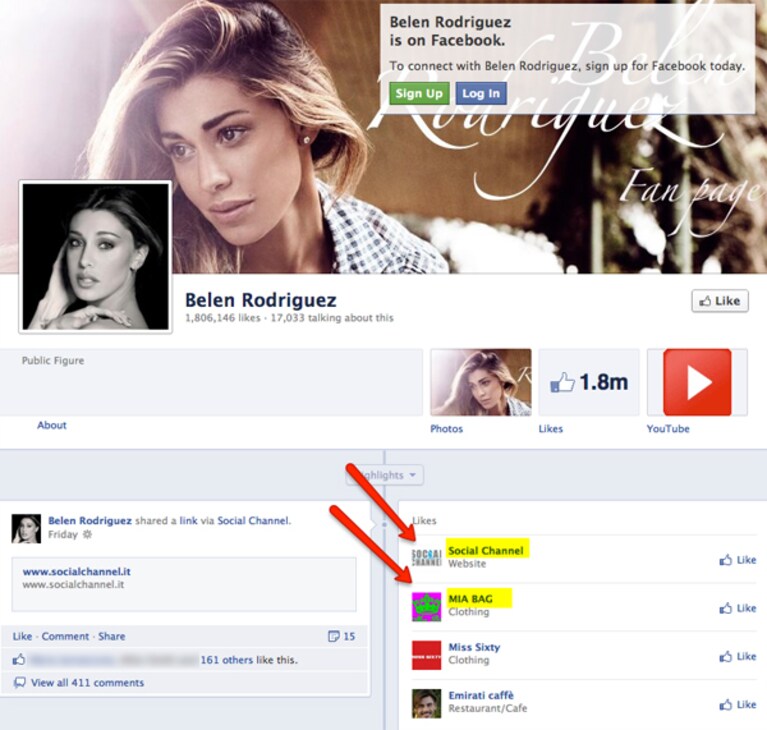Open the Social Channel page name

(486, 550)
